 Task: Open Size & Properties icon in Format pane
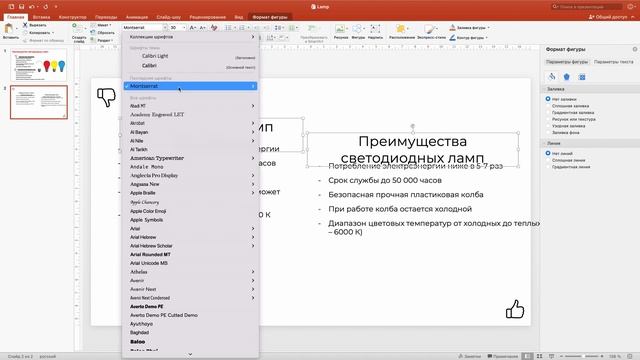click(x=582, y=77)
